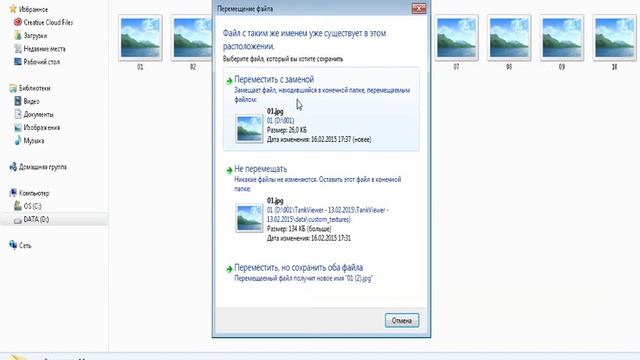The width and height of the screenshot is (640, 360).
Task: Click green arrow beside Переместить с заменой
Action: click(229, 81)
